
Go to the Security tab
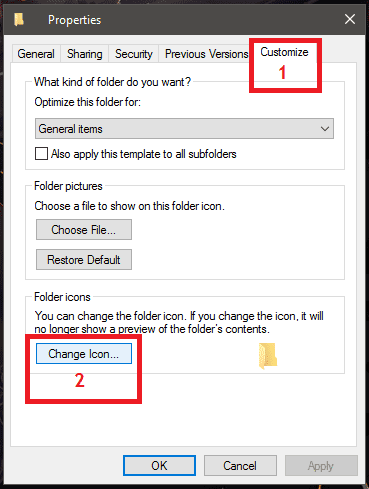[x=134, y=54]
